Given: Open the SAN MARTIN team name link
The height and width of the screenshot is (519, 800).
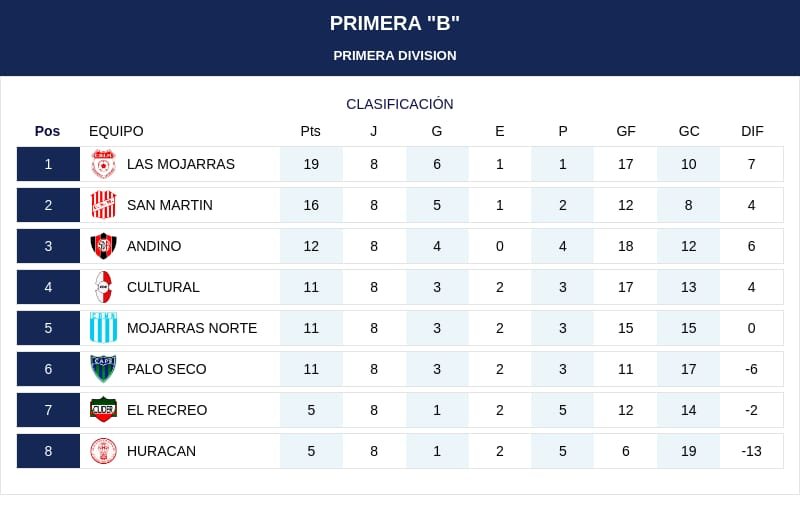Looking at the screenshot, I should (170, 205).
